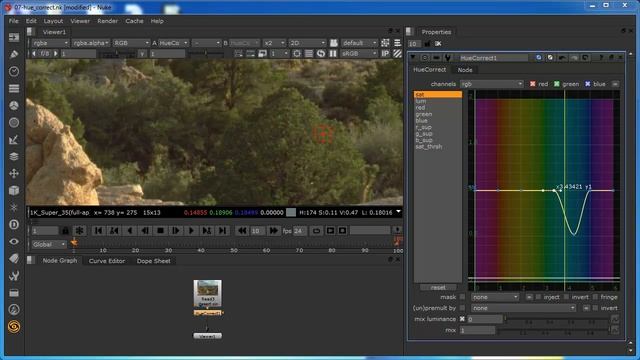Open the Layout menu
This screenshot has width=640, height=360.
click(53, 21)
